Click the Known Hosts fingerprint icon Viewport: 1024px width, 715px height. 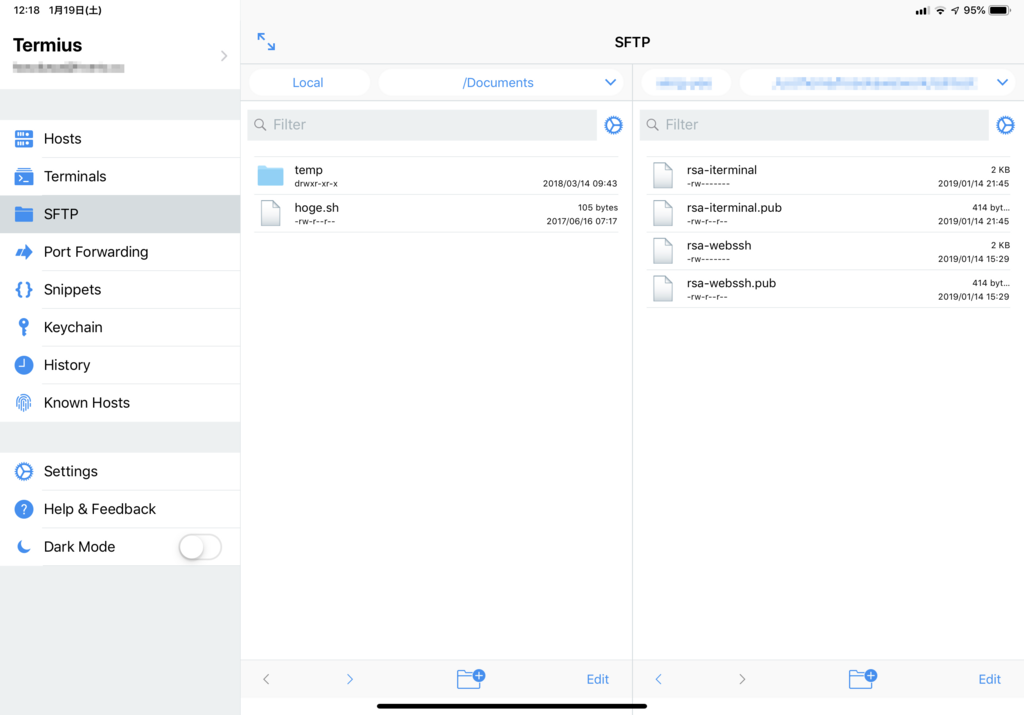(x=24, y=403)
